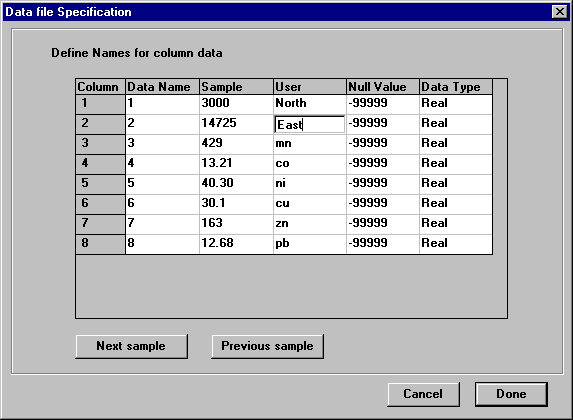This screenshot has height=420, width=573.
Task: Cancel the data file specification
Action: 423,394
